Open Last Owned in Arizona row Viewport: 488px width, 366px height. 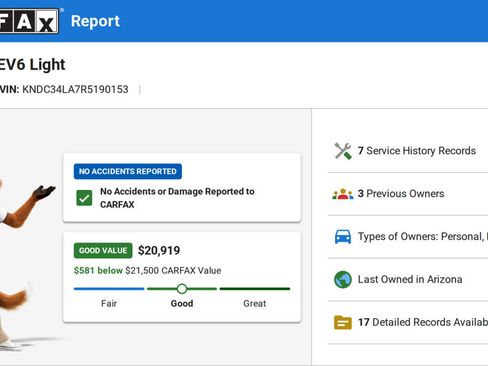pyautogui.click(x=408, y=279)
